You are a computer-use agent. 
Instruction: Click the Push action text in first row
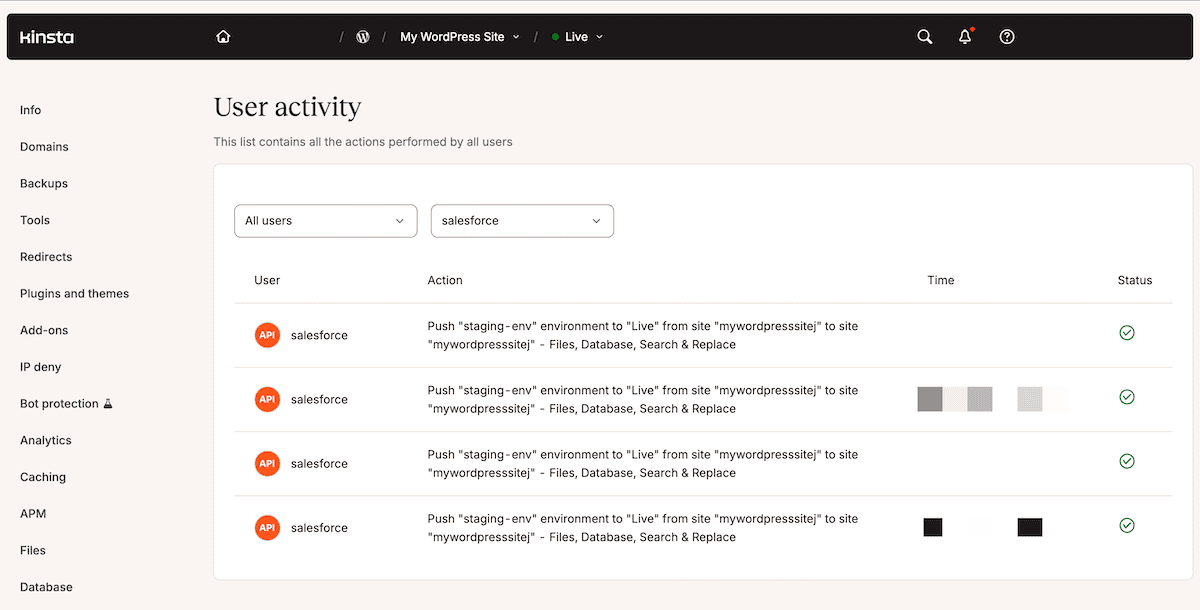[642, 335]
